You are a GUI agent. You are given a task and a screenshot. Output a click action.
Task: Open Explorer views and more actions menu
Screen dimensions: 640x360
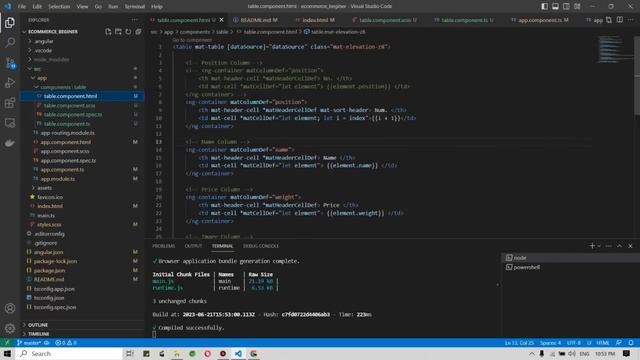(x=135, y=20)
